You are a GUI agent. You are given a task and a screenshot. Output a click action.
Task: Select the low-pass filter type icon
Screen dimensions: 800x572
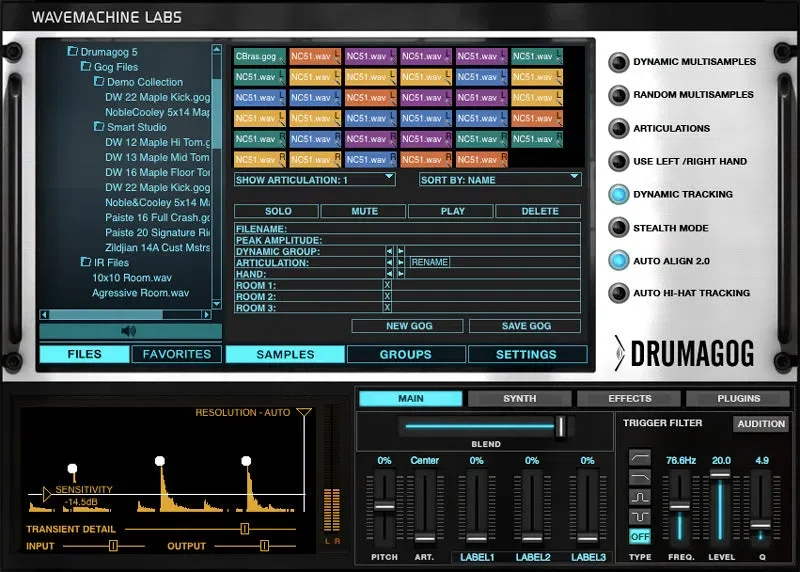[x=639, y=477]
